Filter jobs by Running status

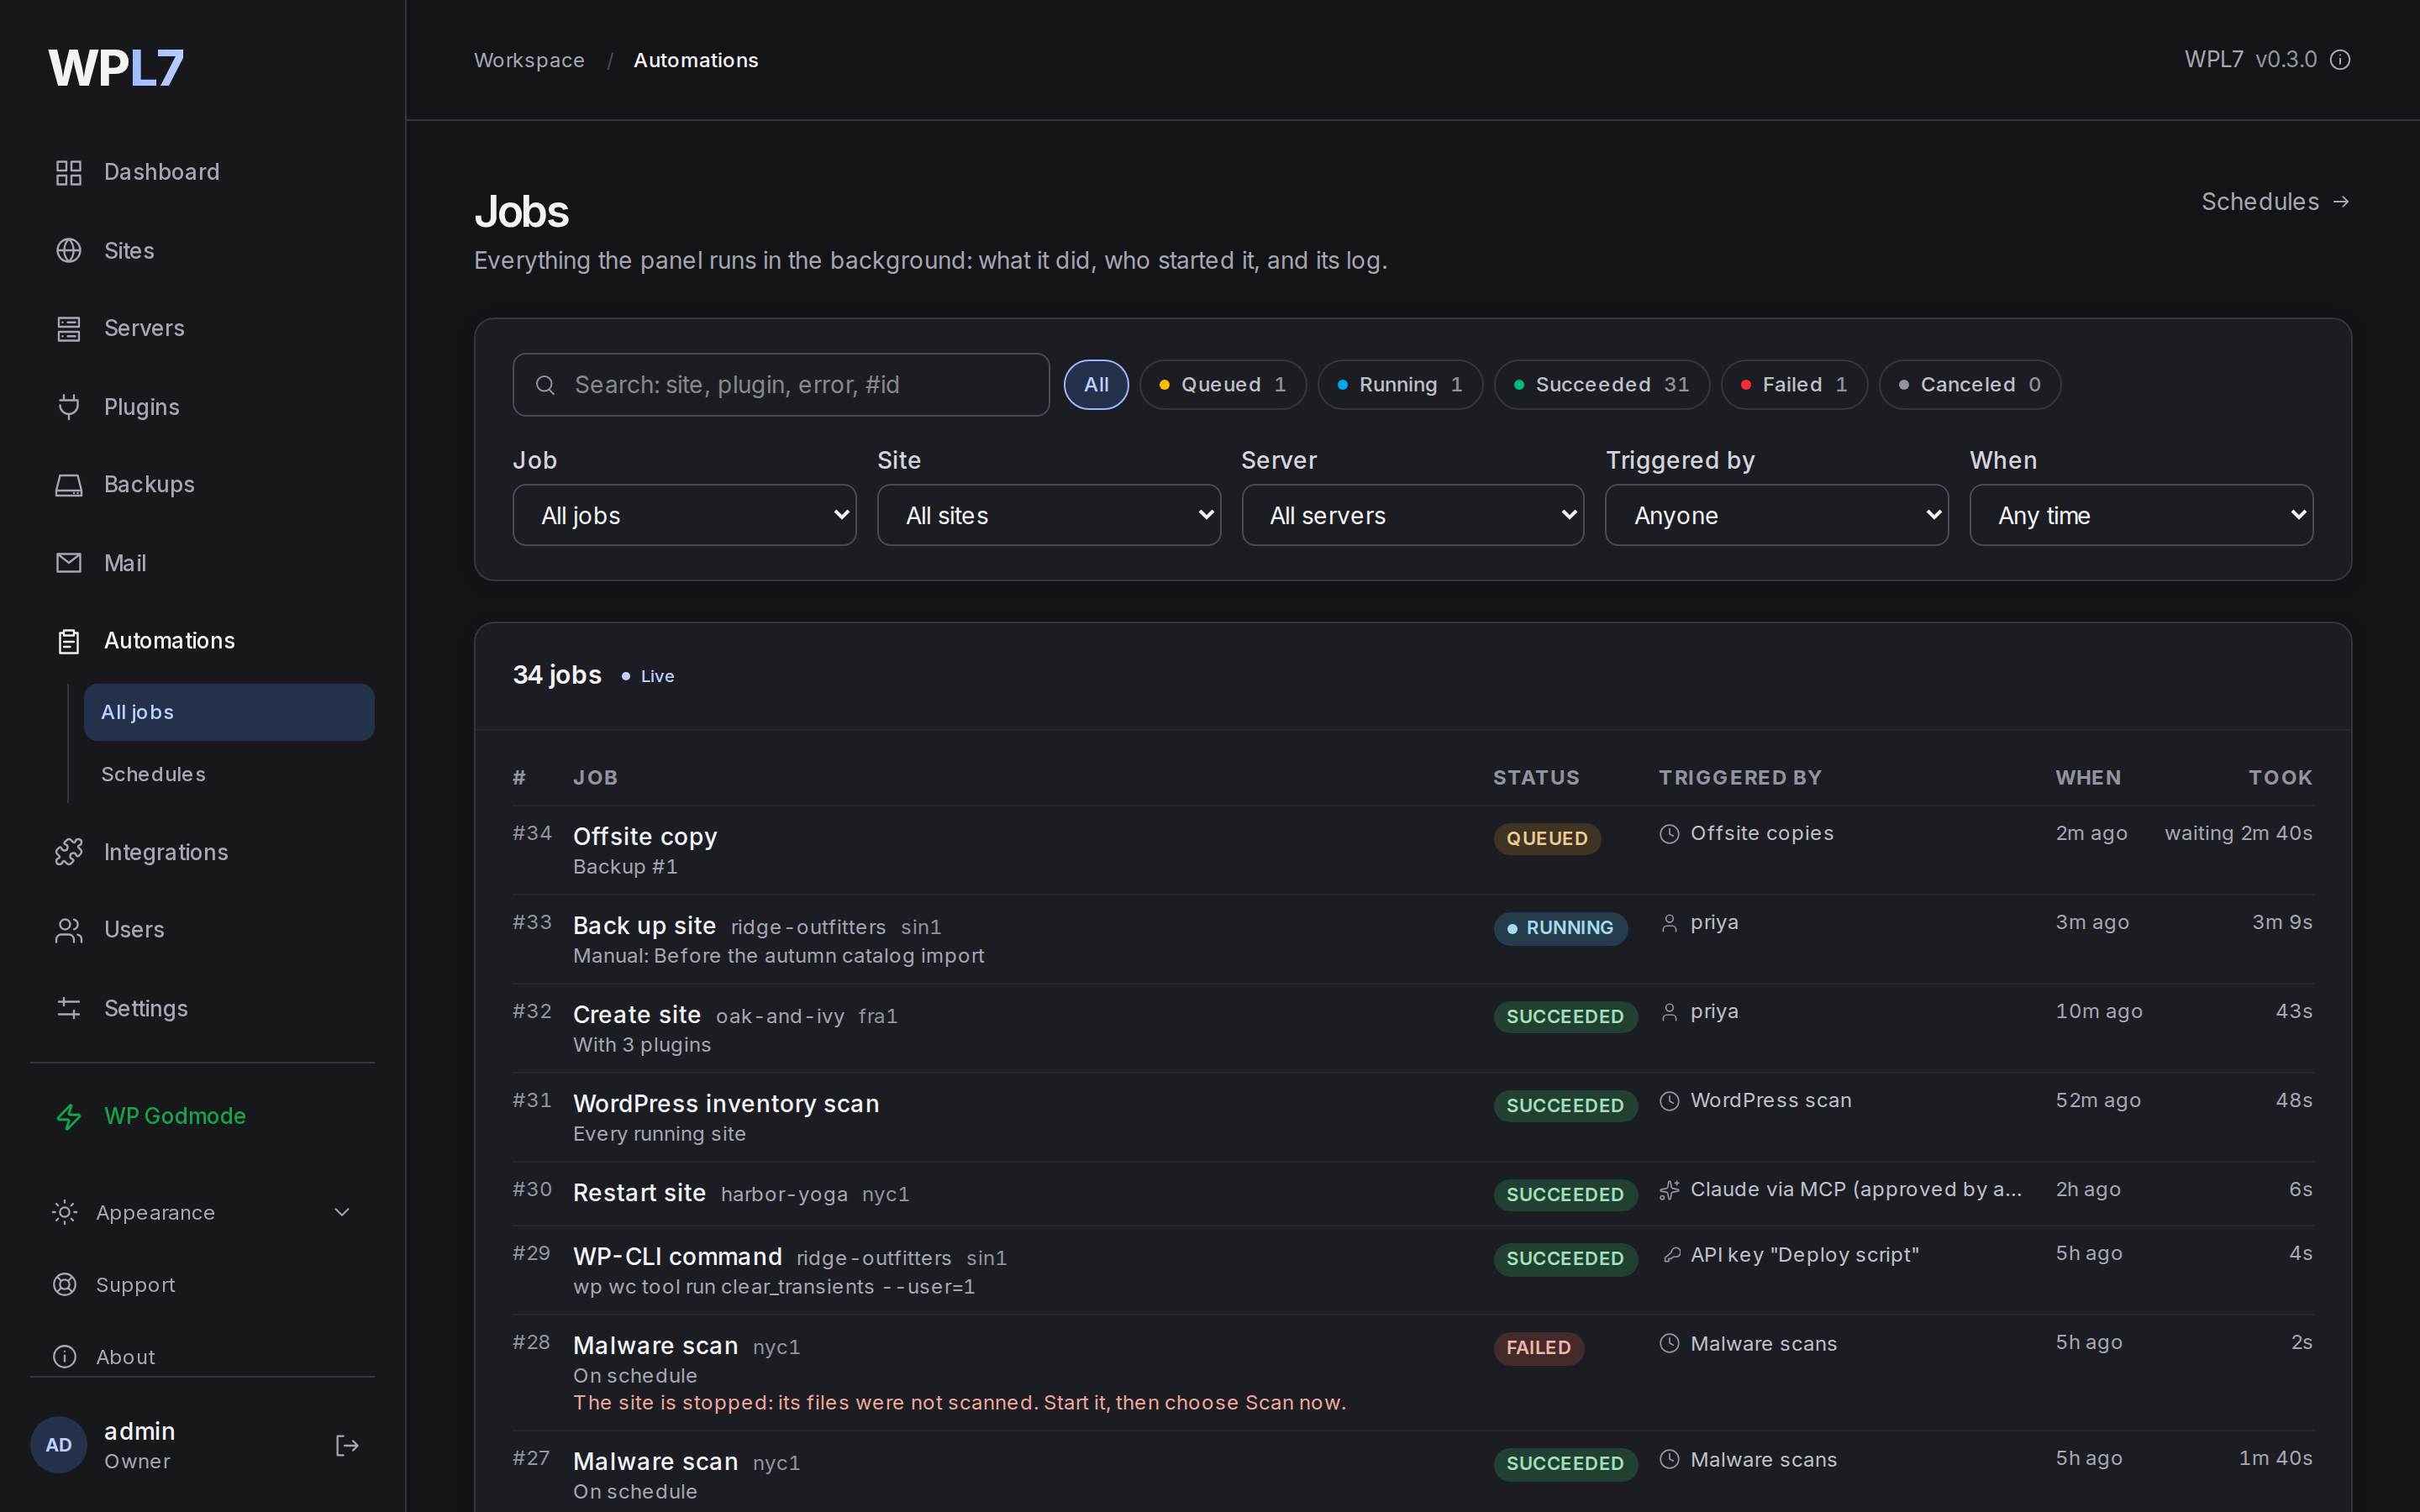pyautogui.click(x=1400, y=385)
